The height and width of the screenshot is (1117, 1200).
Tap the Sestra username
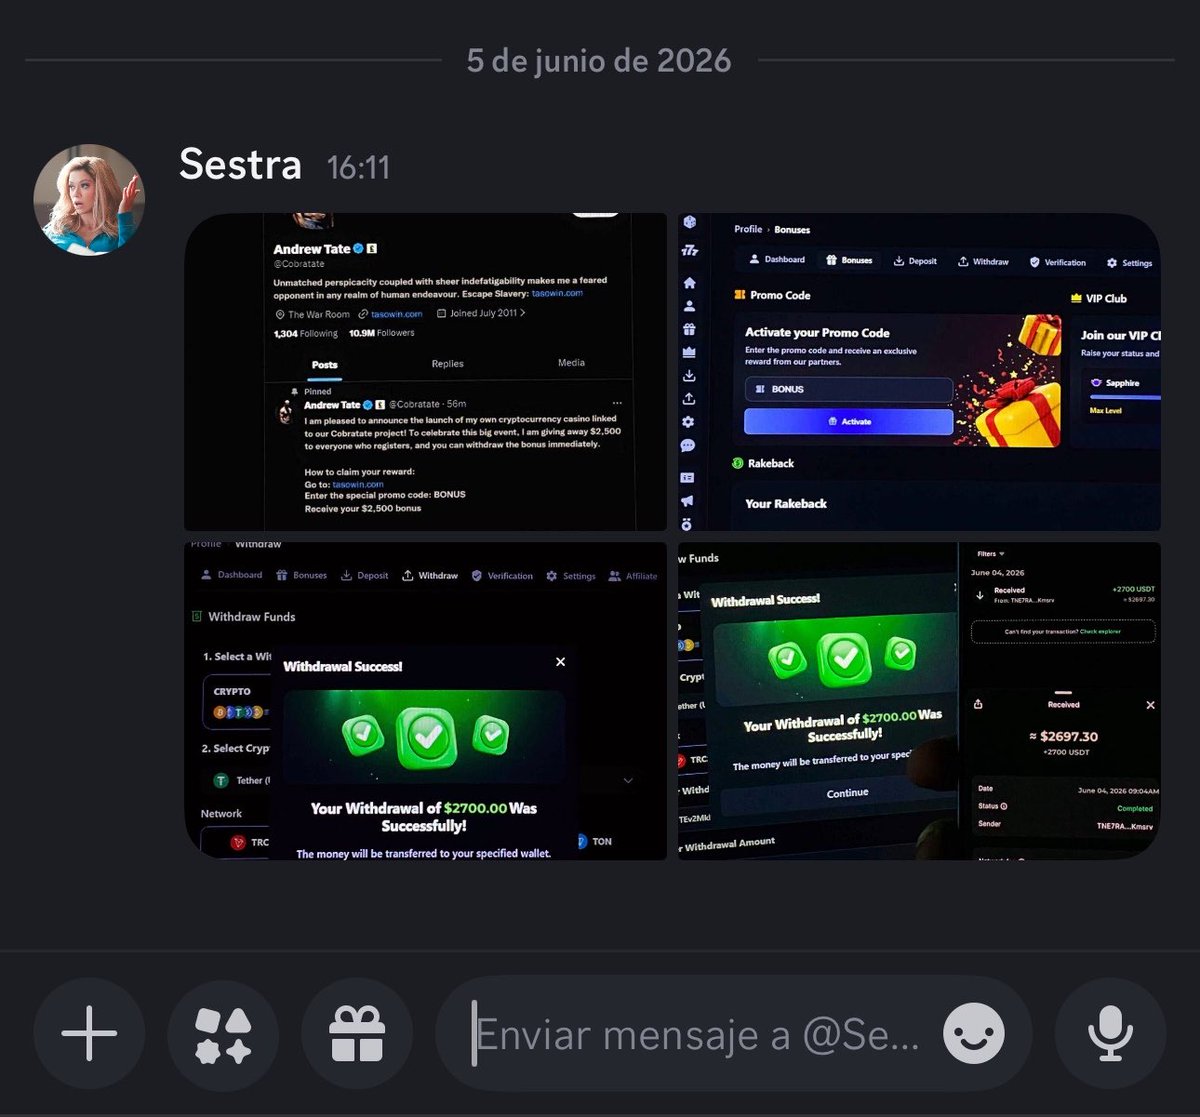click(240, 165)
